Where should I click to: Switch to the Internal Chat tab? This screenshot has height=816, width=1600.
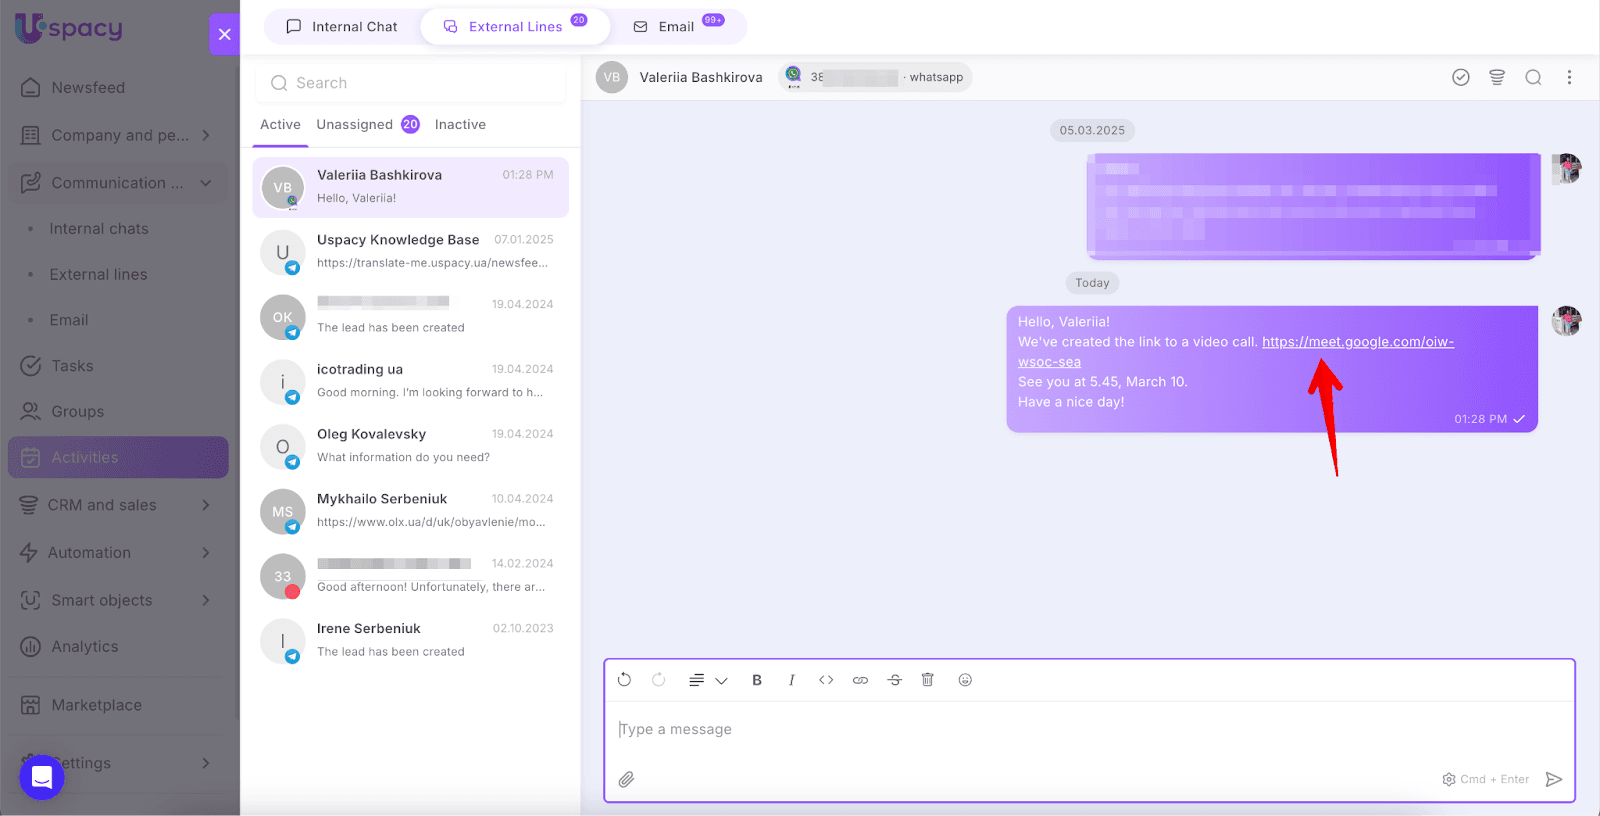pyautogui.click(x=342, y=27)
